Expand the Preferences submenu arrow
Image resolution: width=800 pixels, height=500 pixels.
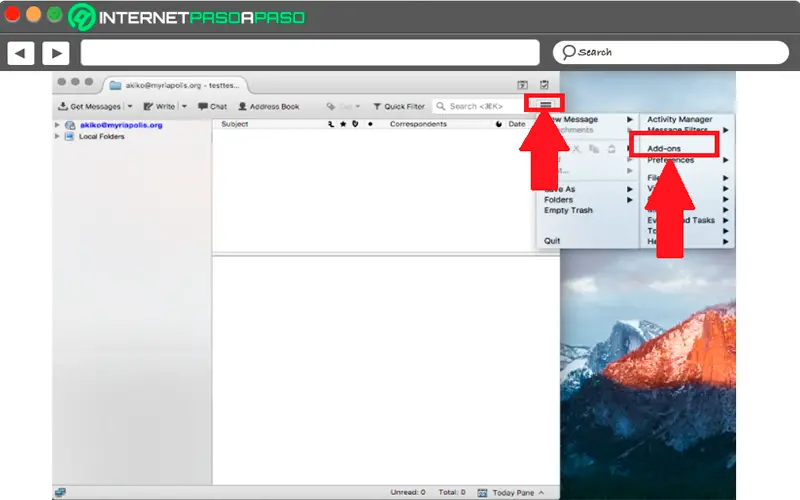point(725,160)
